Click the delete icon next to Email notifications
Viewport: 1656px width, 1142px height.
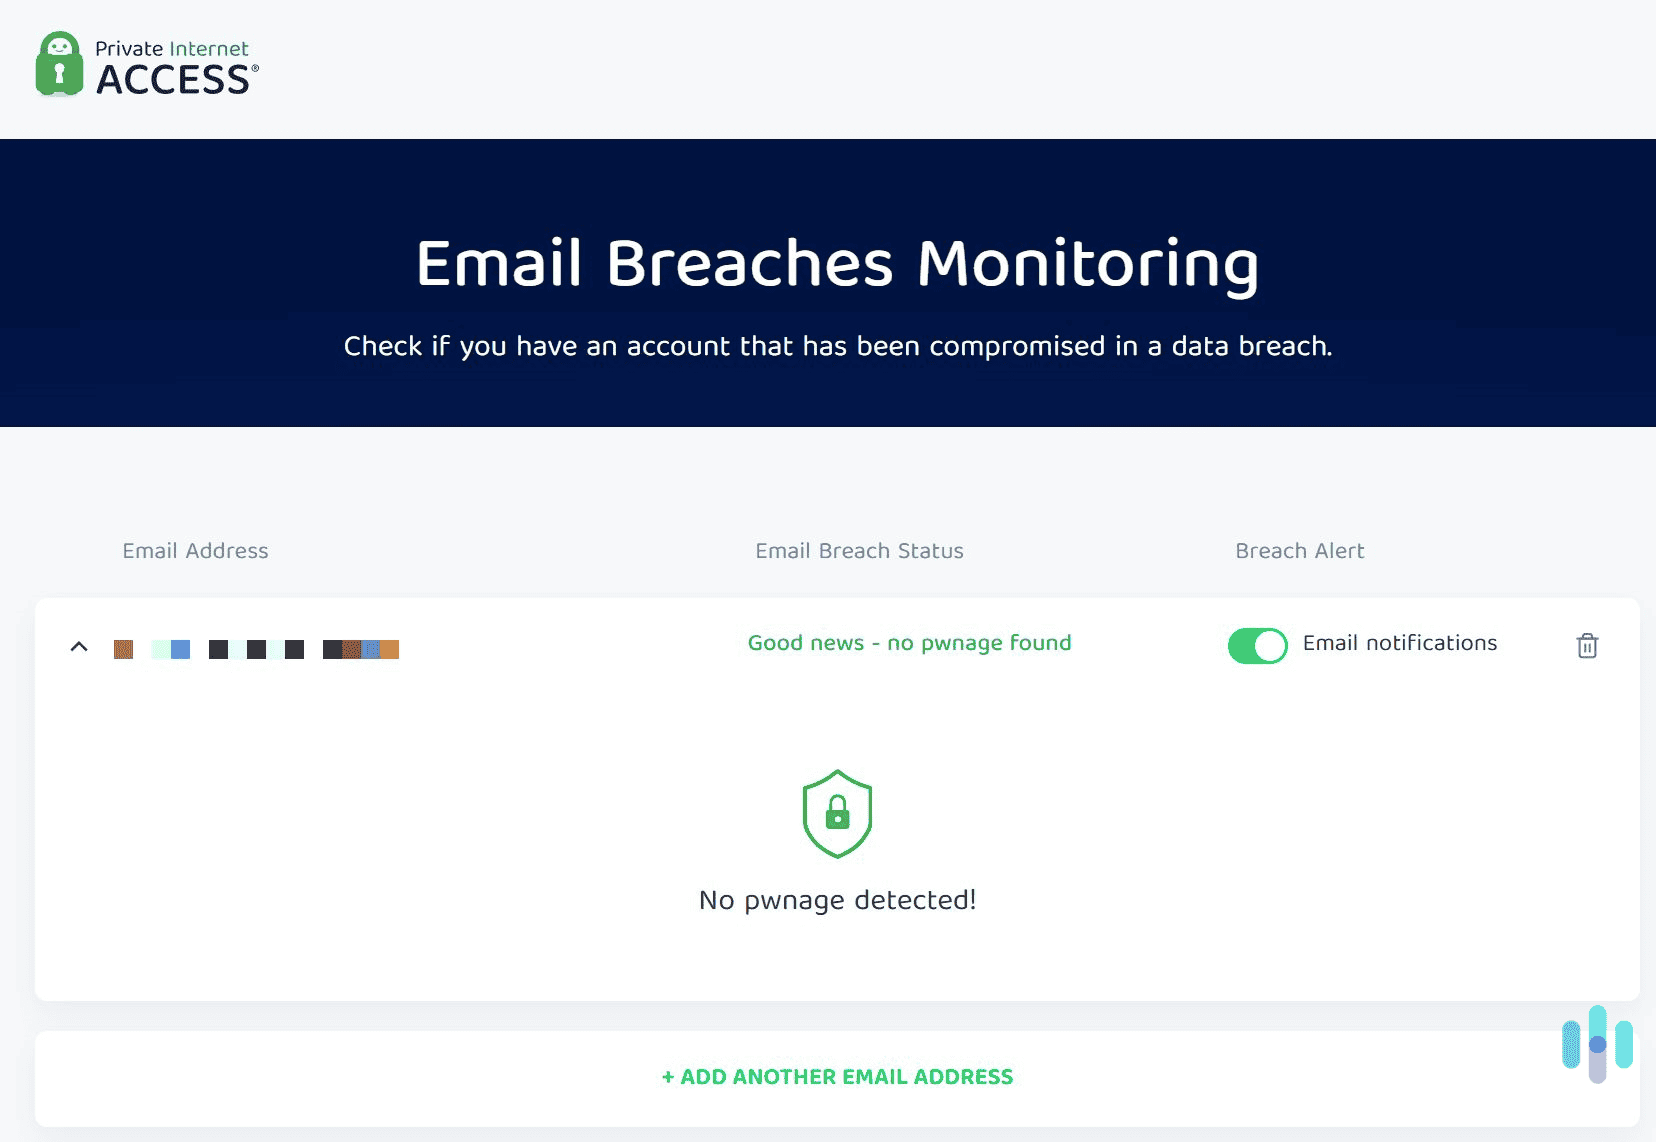point(1588,646)
